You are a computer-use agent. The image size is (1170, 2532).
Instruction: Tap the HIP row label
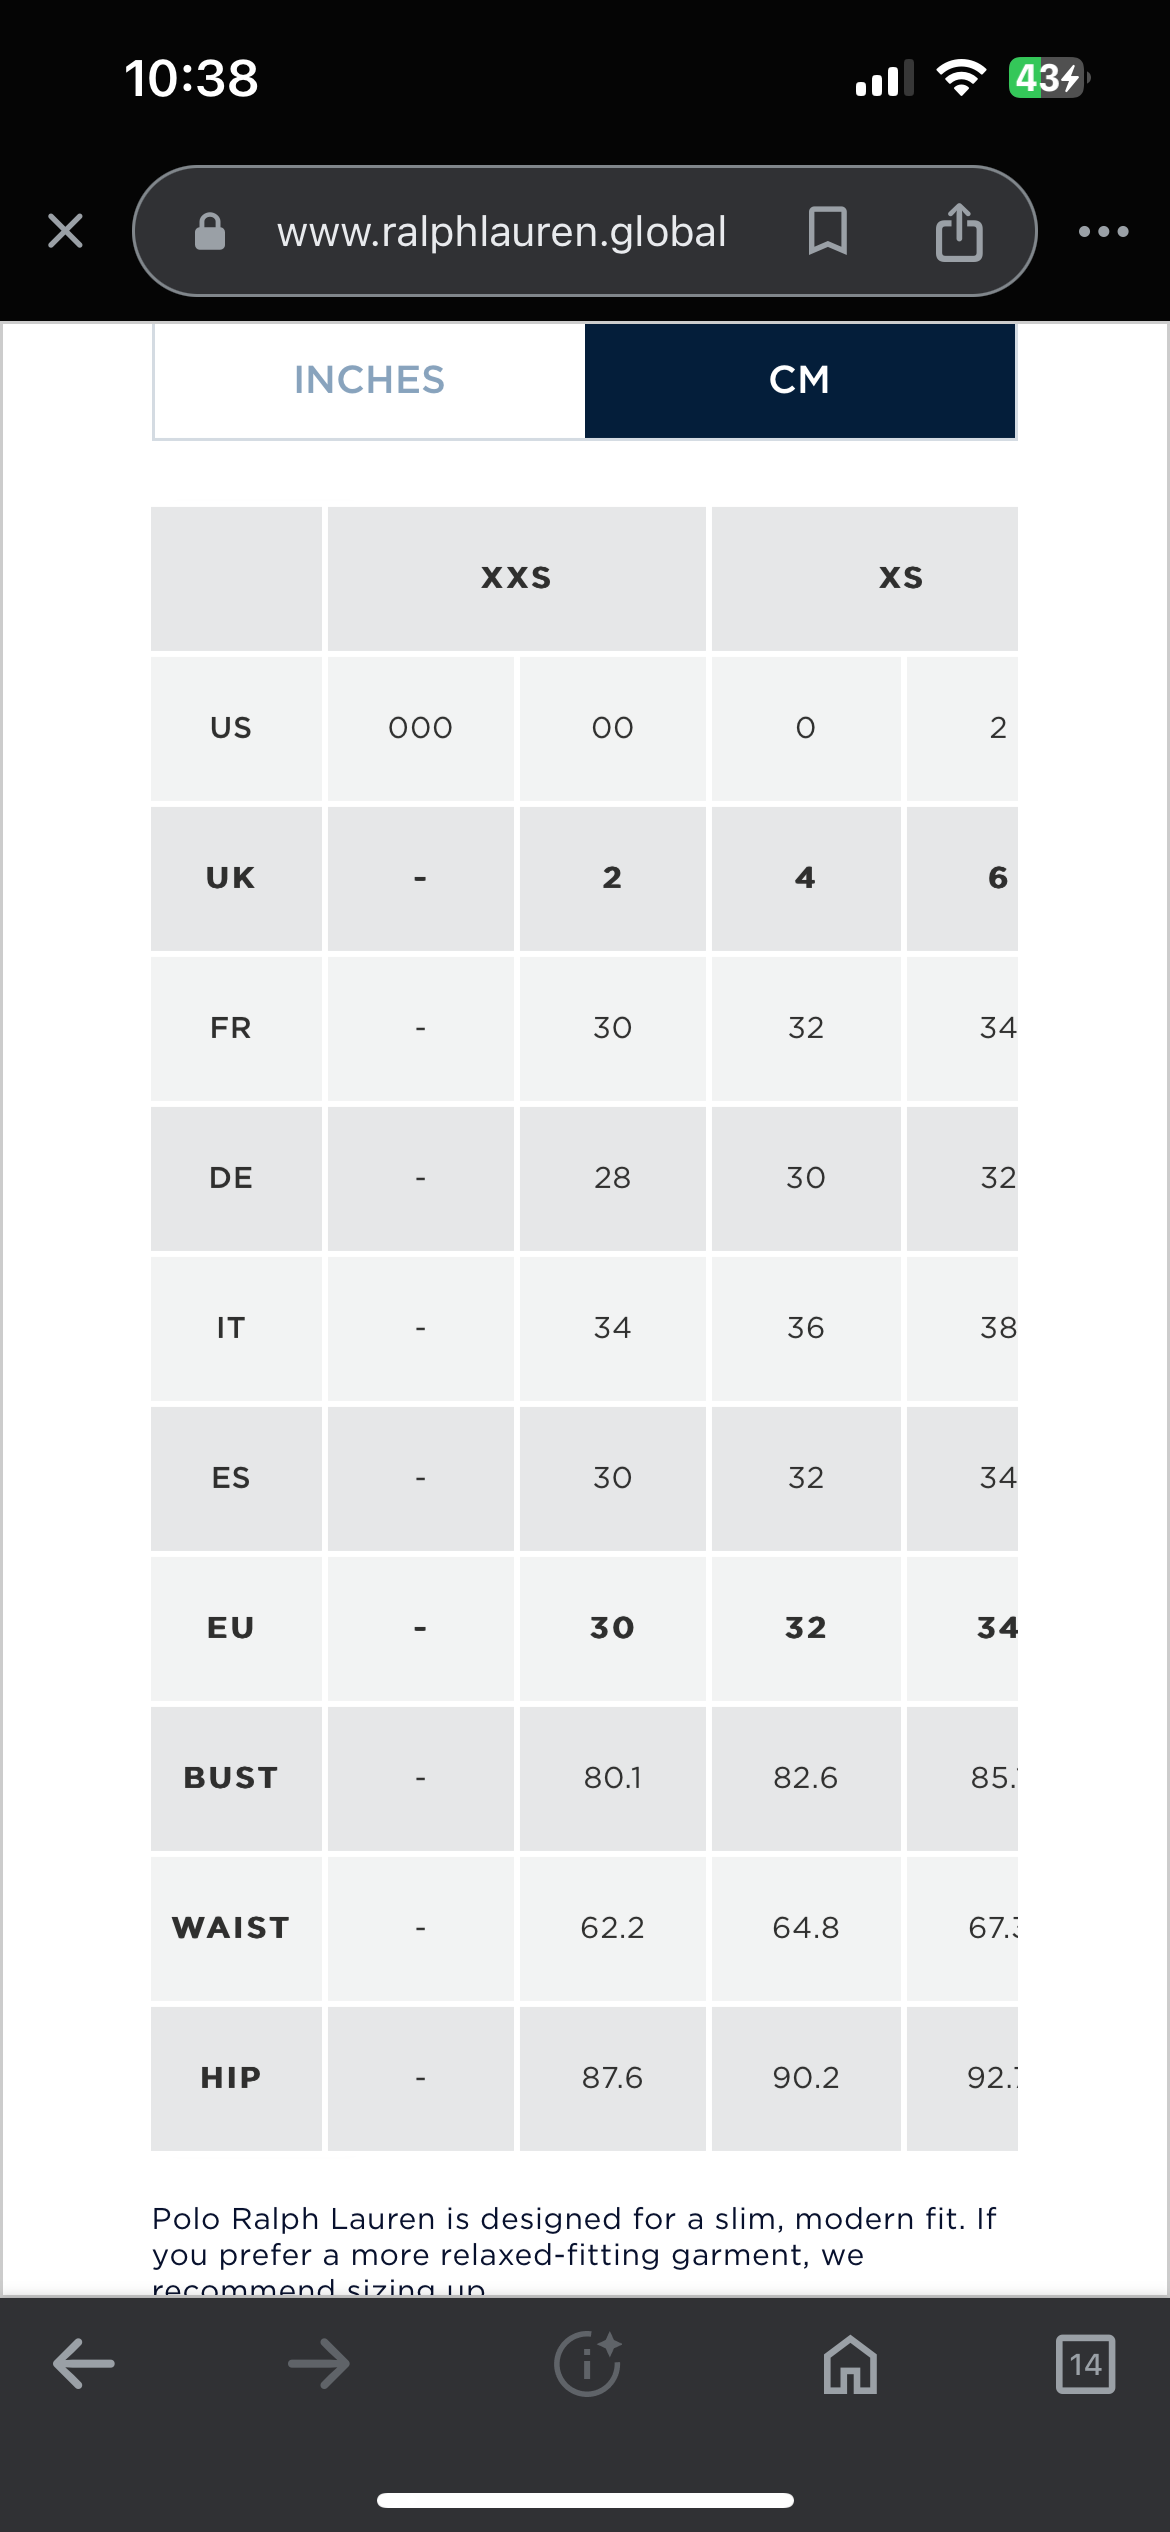[x=231, y=2077]
